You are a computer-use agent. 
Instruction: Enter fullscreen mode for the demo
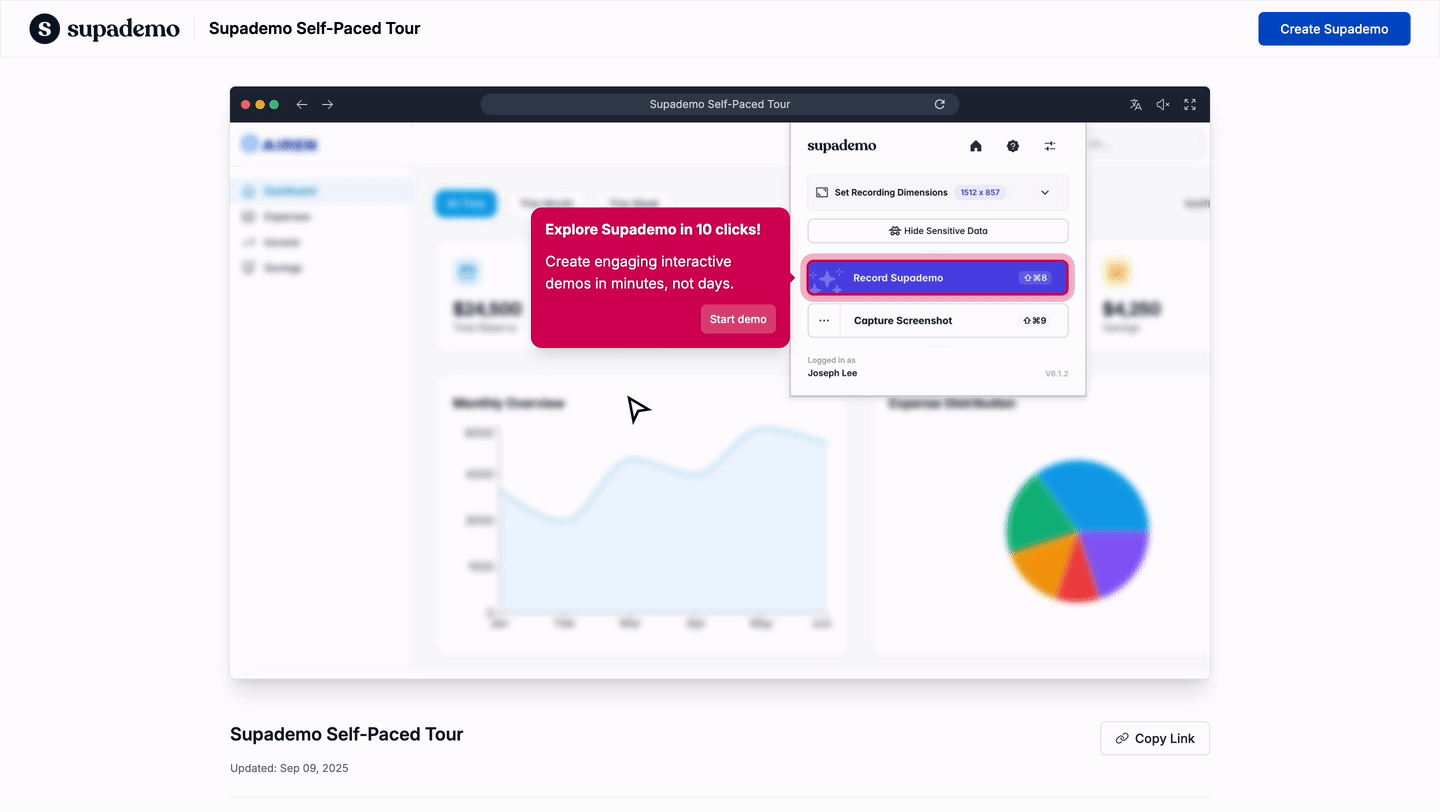[1190, 104]
